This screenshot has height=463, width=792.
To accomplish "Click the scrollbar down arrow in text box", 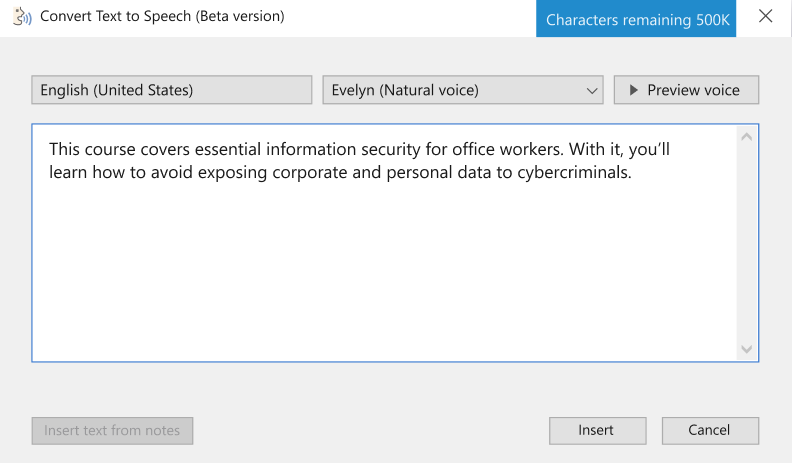I will click(747, 349).
